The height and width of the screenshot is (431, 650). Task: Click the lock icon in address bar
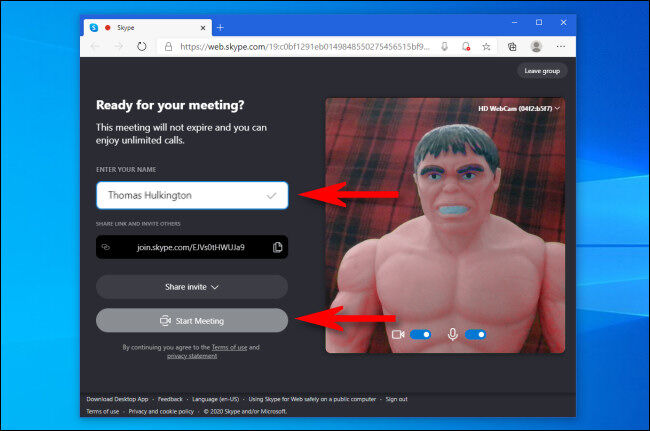tap(168, 46)
